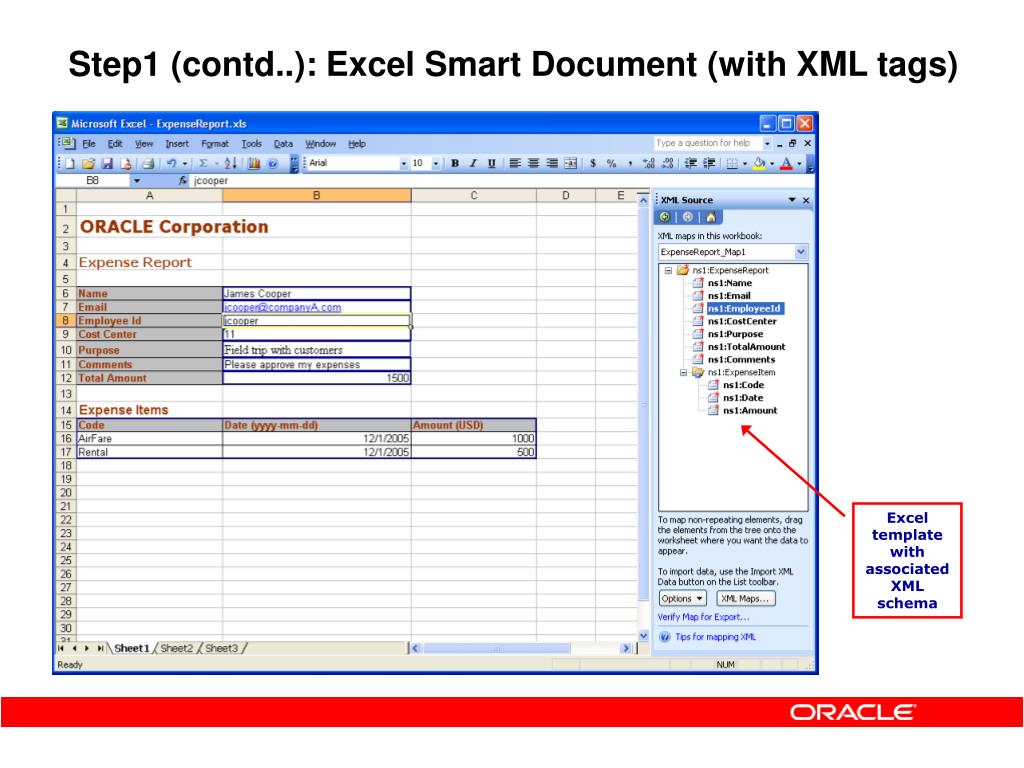The height and width of the screenshot is (768, 1024).
Task: Click the Help question mark toolbar icon
Action: click(x=272, y=163)
